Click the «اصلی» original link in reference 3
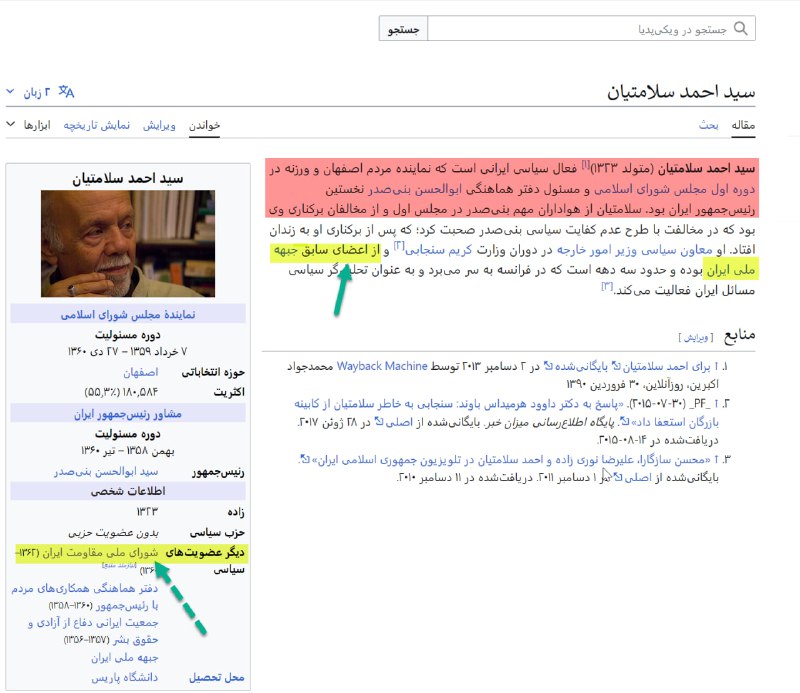The image size is (800, 693). coord(634,478)
